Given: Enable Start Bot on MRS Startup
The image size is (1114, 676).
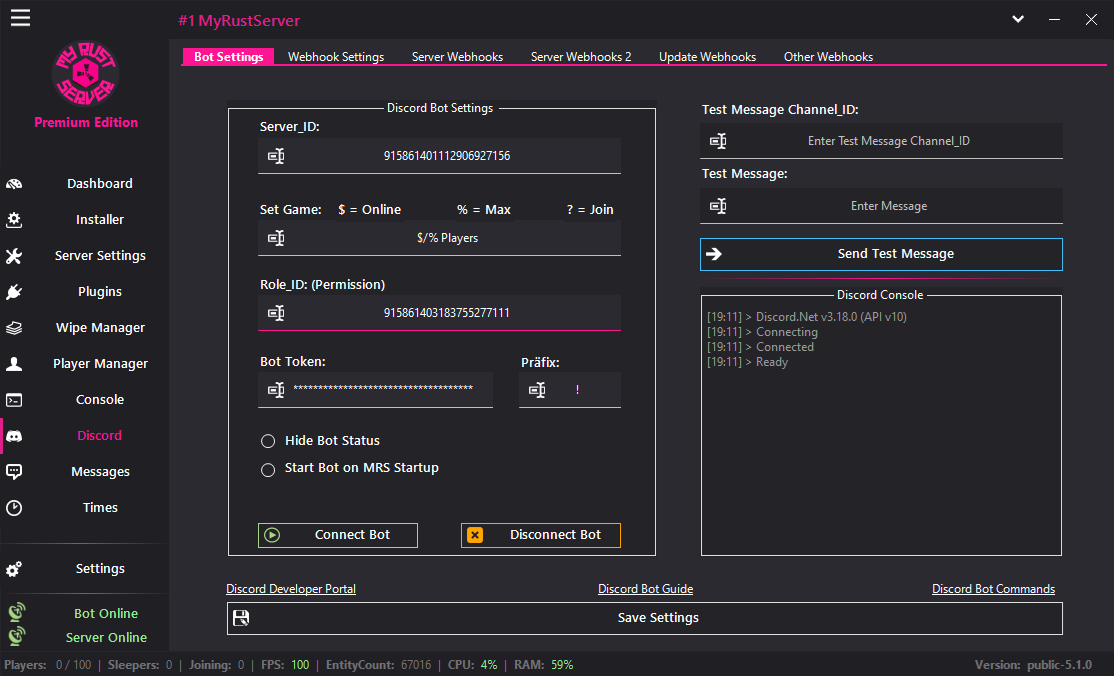Looking at the screenshot, I should click(x=268, y=467).
